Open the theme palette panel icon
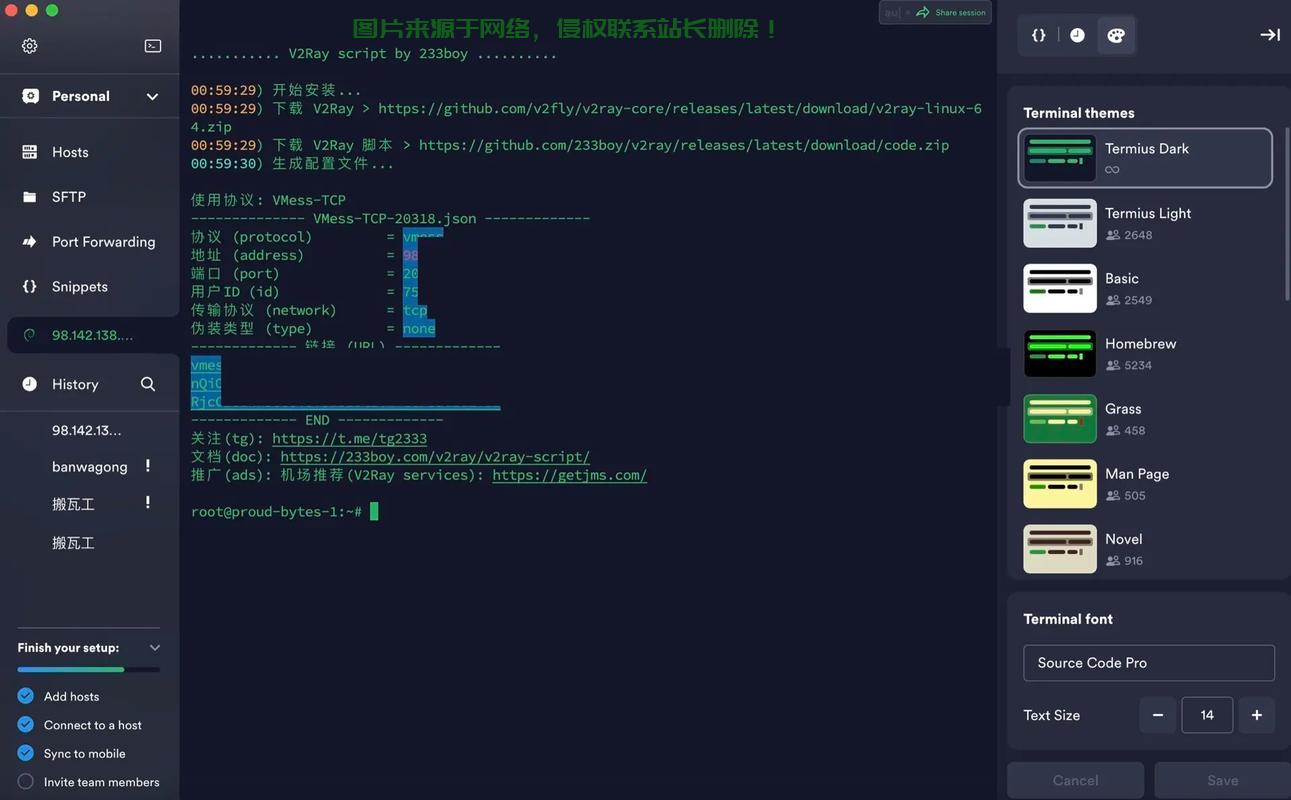 pyautogui.click(x=1116, y=35)
